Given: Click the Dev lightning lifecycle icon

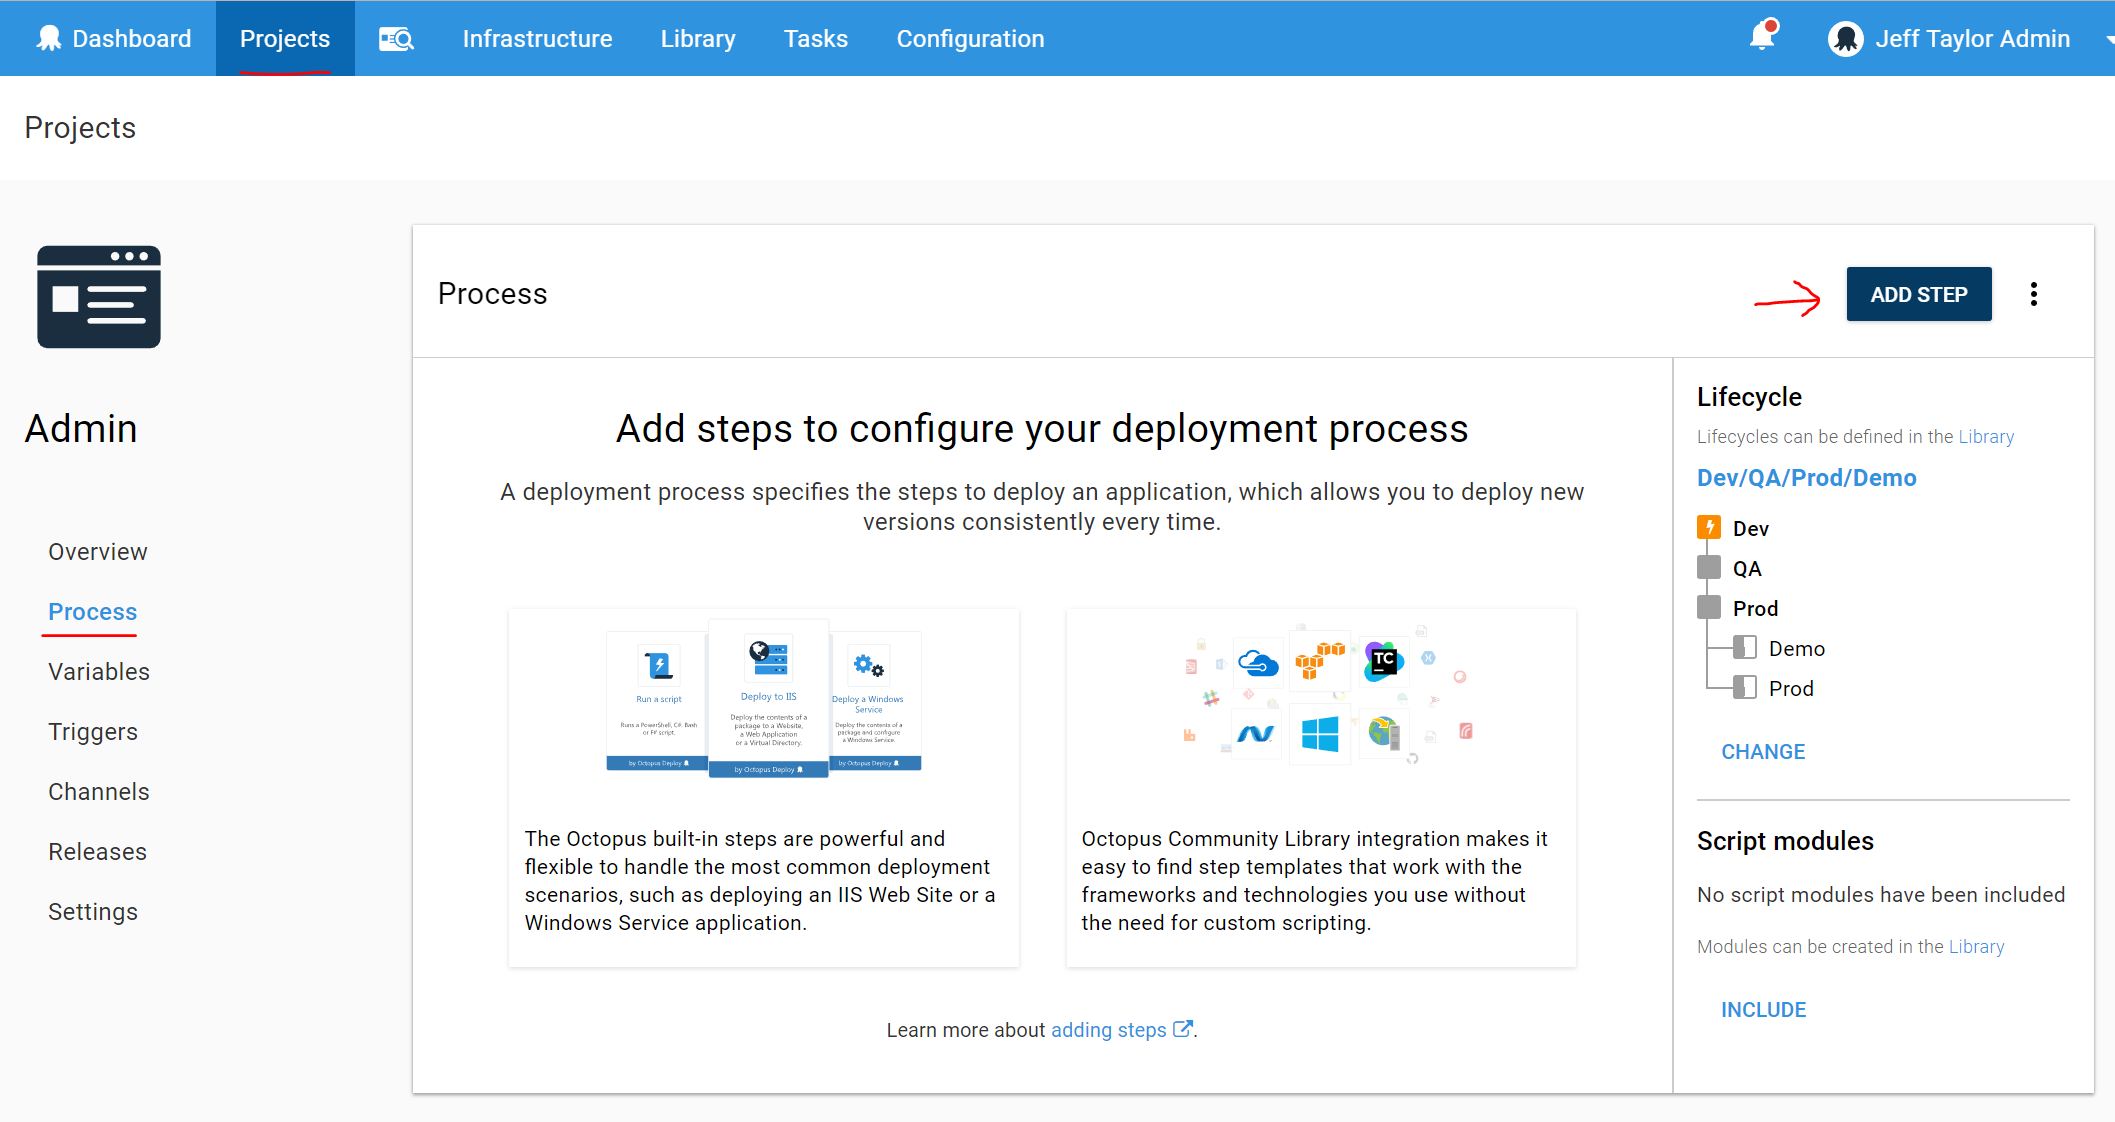Looking at the screenshot, I should coord(1709,527).
